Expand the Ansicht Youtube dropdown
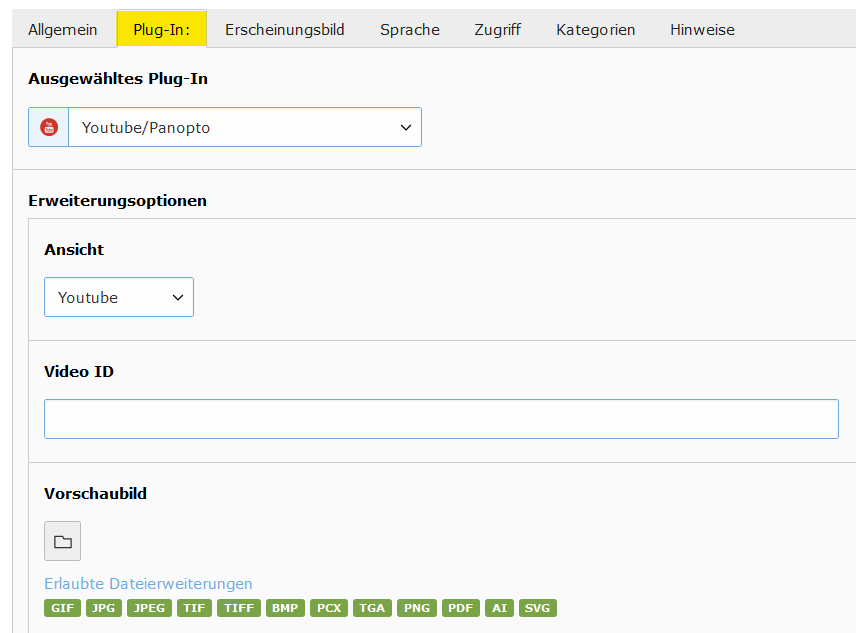Screen dimensions: 856x633 (119, 297)
